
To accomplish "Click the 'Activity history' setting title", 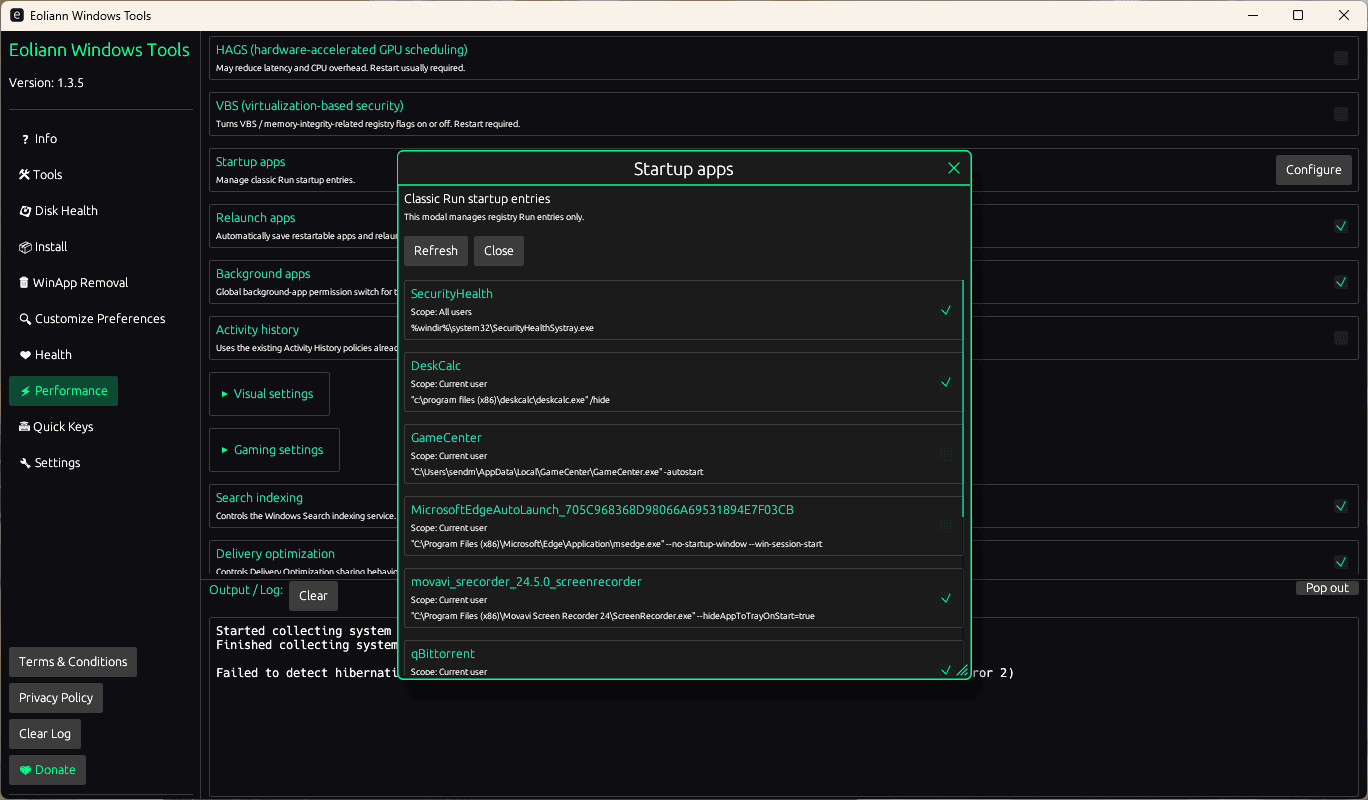I will point(258,330).
